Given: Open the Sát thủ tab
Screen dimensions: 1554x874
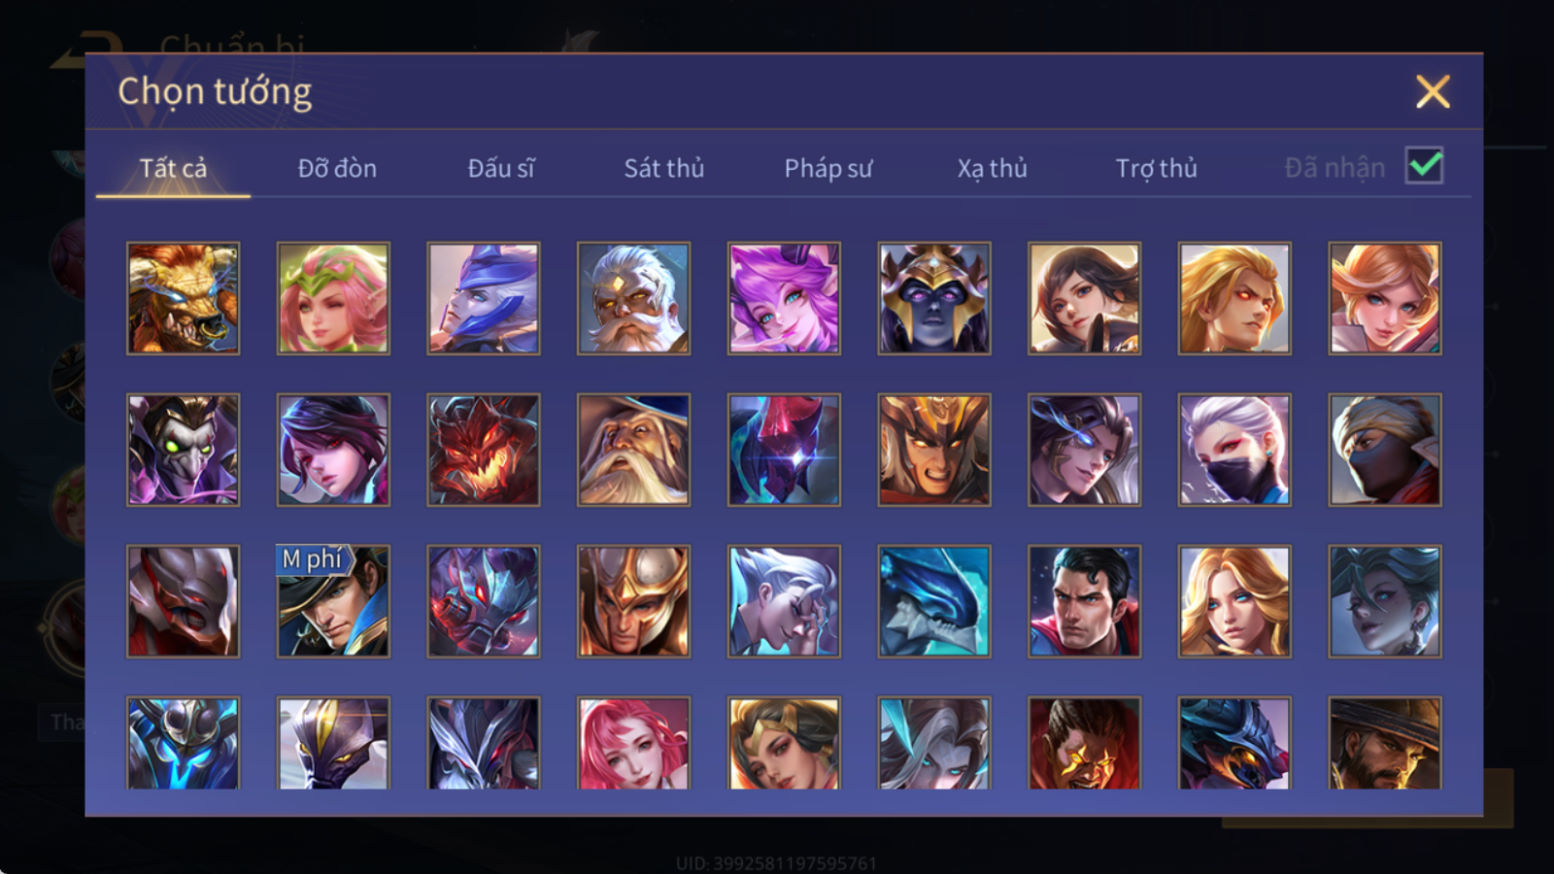Looking at the screenshot, I should (x=664, y=168).
